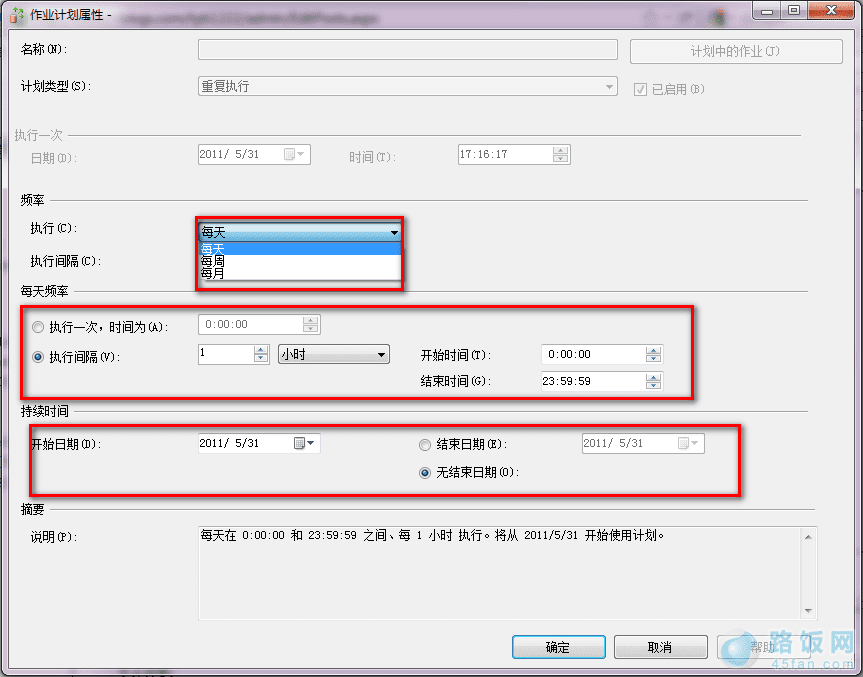Click the up arrow on the 时间 spinner
The height and width of the screenshot is (677, 863).
pos(560,150)
